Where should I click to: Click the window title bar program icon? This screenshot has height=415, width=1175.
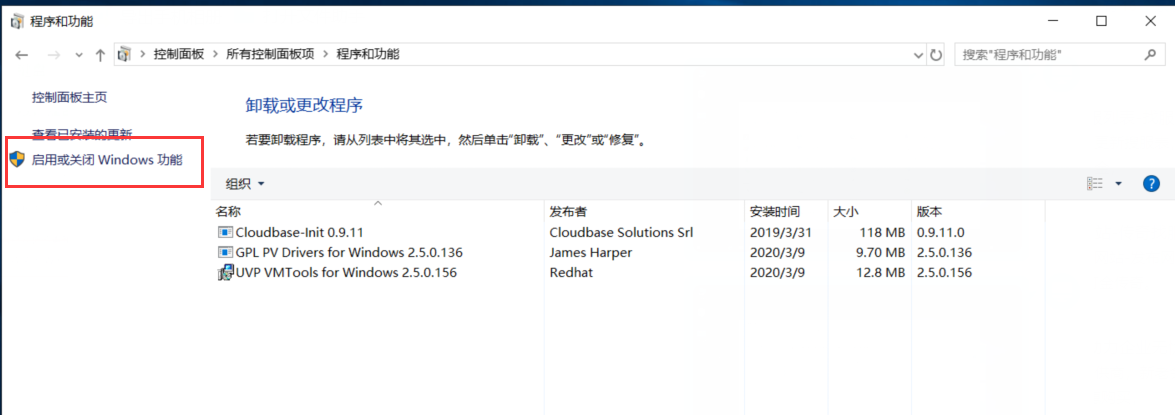(16, 22)
